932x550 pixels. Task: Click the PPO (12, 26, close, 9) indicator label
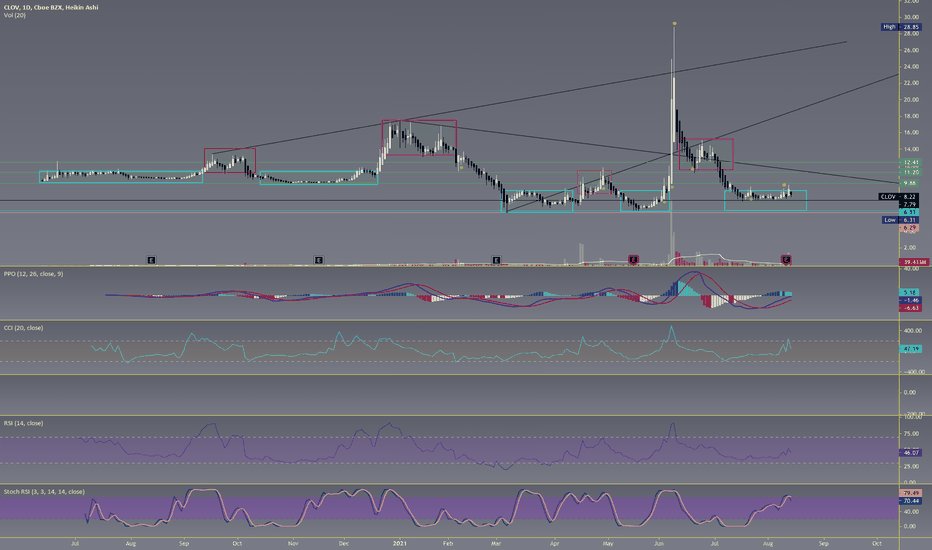pyautogui.click(x=33, y=274)
